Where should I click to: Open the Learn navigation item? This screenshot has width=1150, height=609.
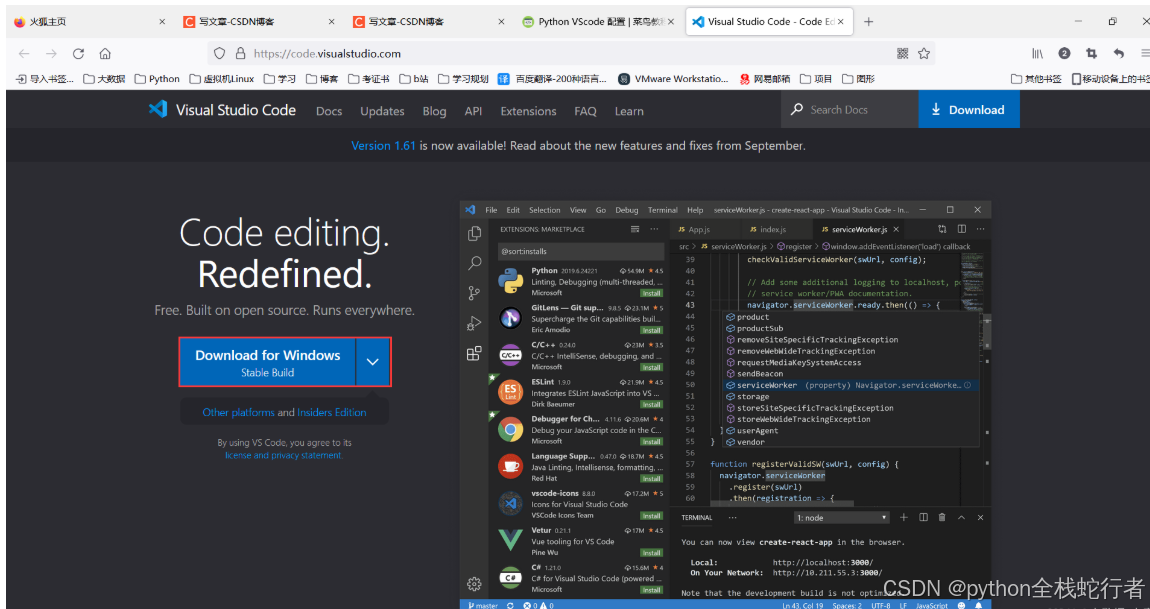[629, 111]
